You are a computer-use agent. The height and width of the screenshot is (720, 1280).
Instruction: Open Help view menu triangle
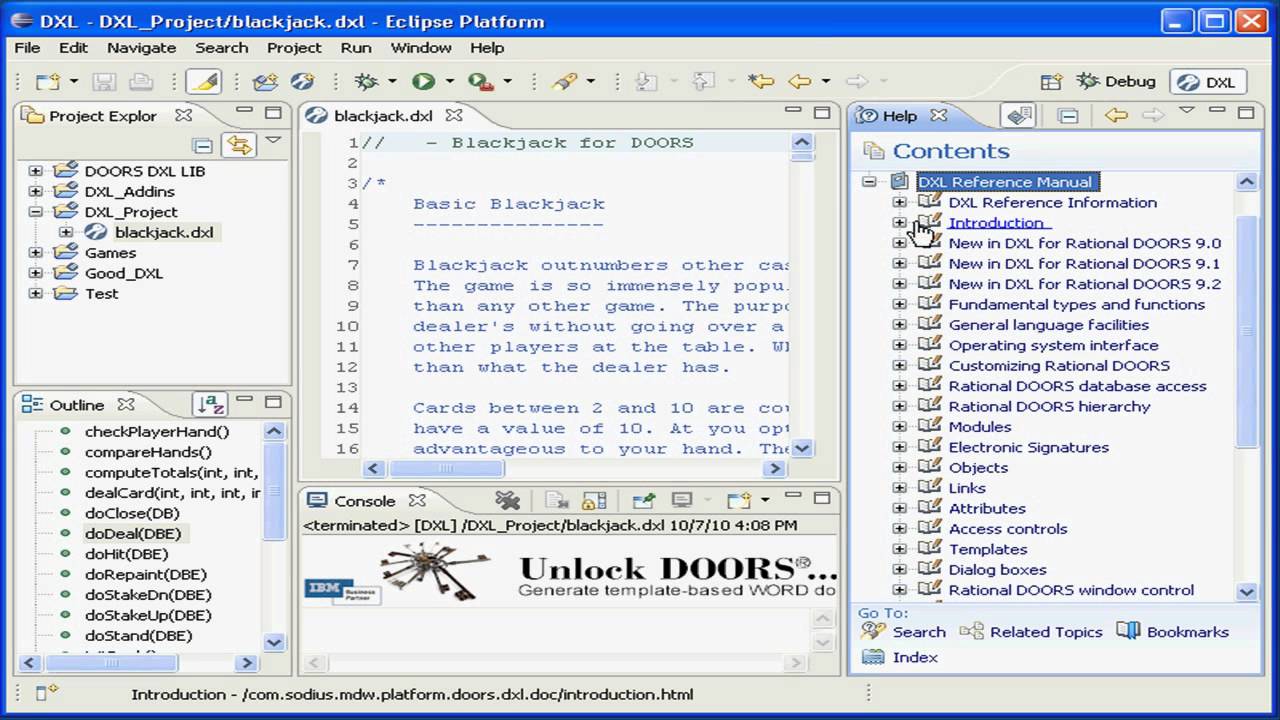[x=1187, y=112]
